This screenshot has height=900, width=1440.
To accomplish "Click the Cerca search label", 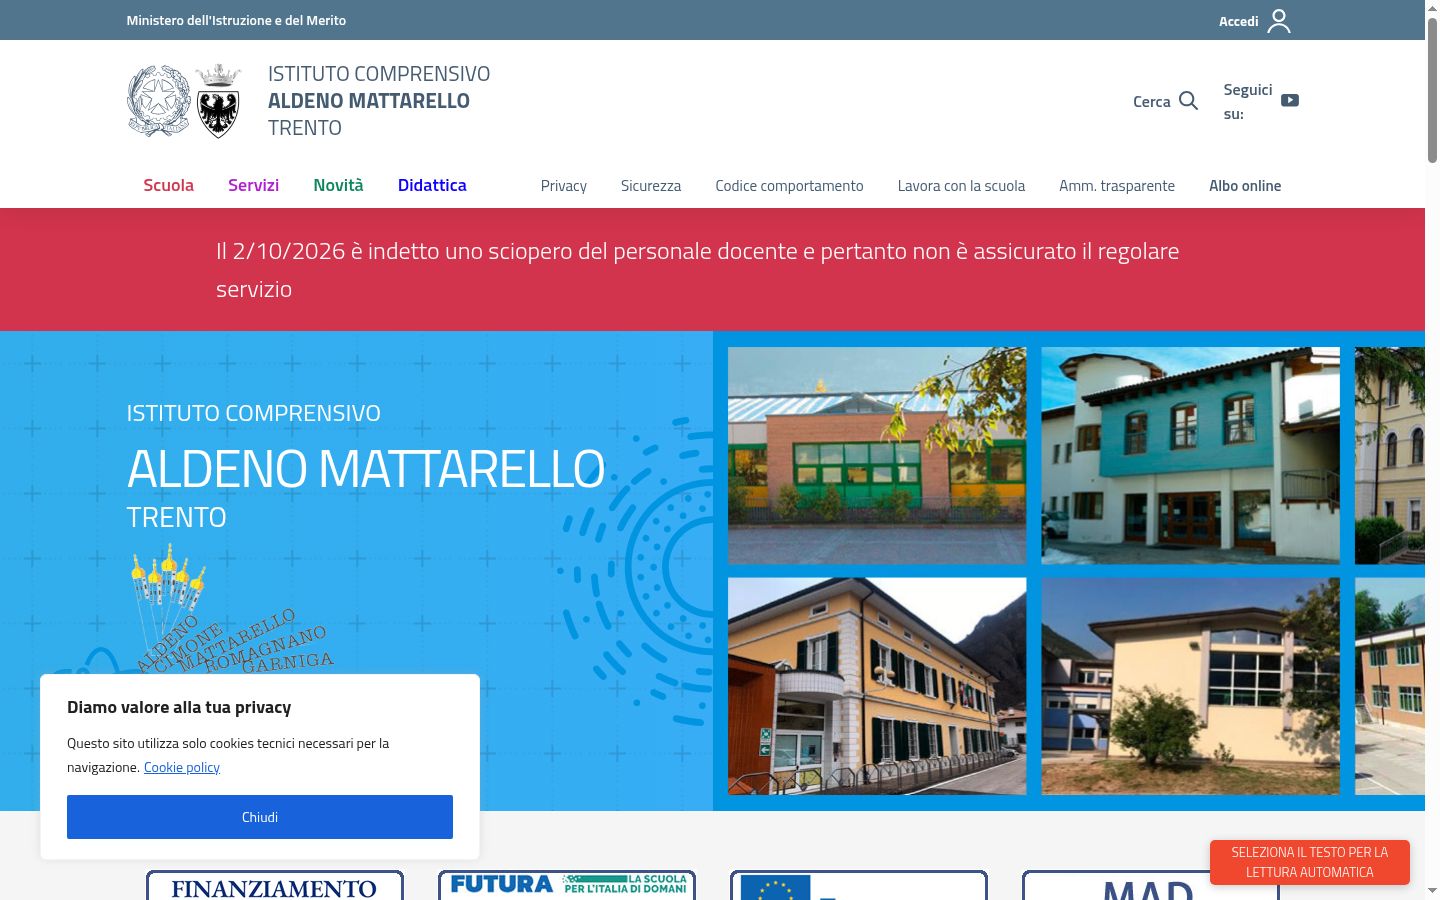I will [x=1151, y=102].
